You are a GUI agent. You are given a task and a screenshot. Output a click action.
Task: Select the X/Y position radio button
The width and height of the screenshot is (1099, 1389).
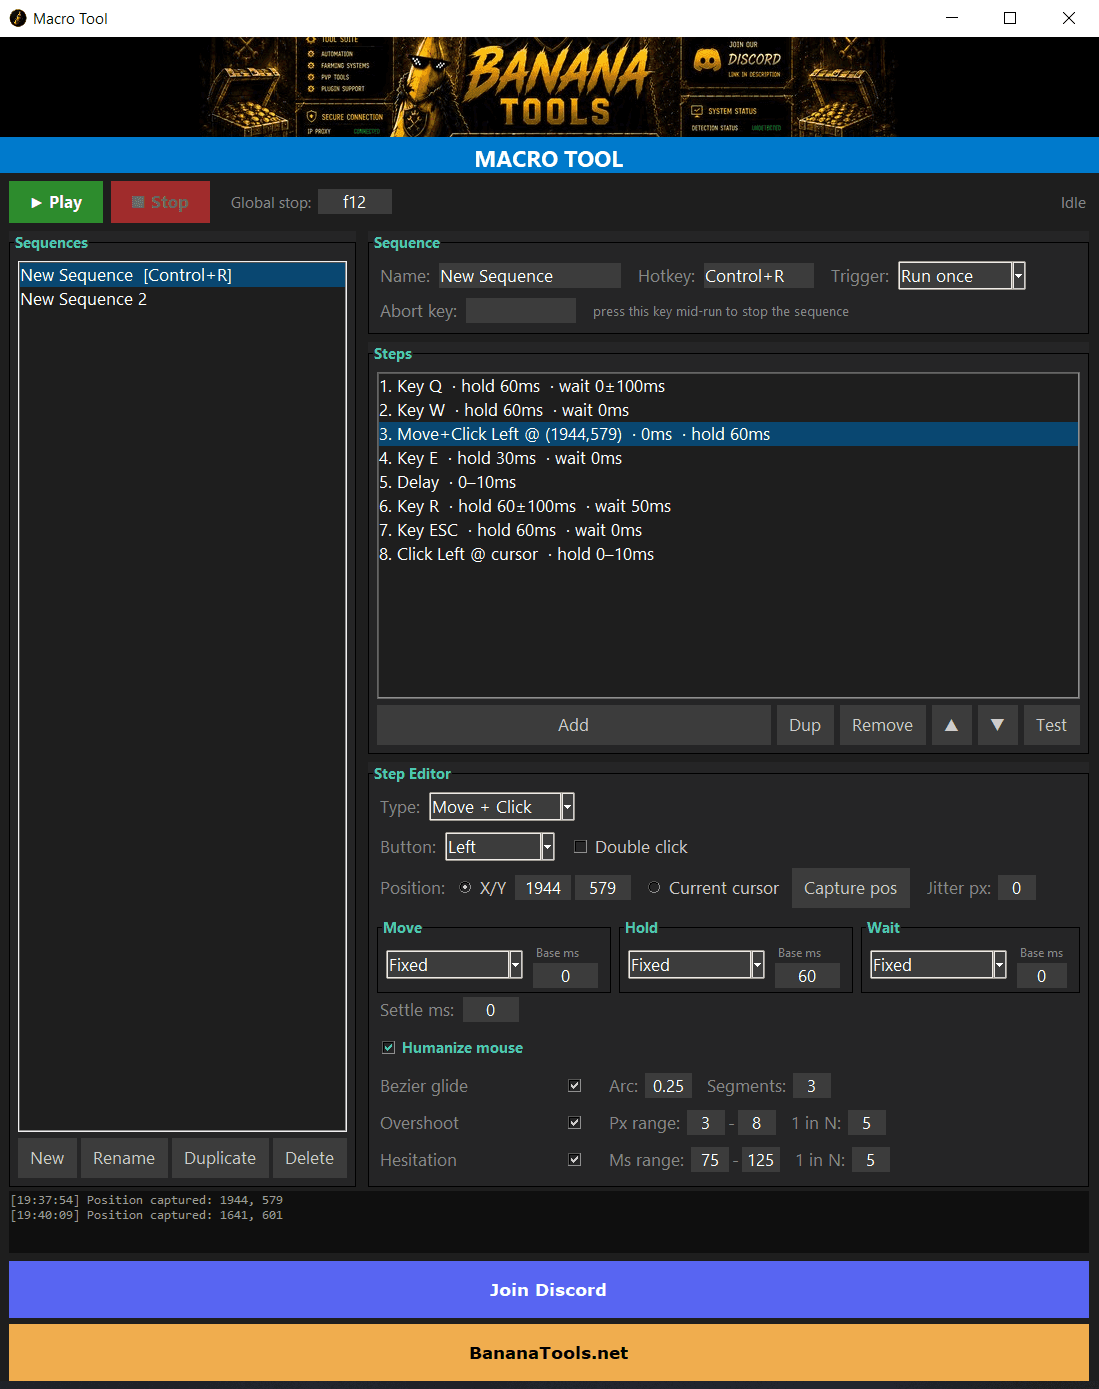[x=465, y=888]
